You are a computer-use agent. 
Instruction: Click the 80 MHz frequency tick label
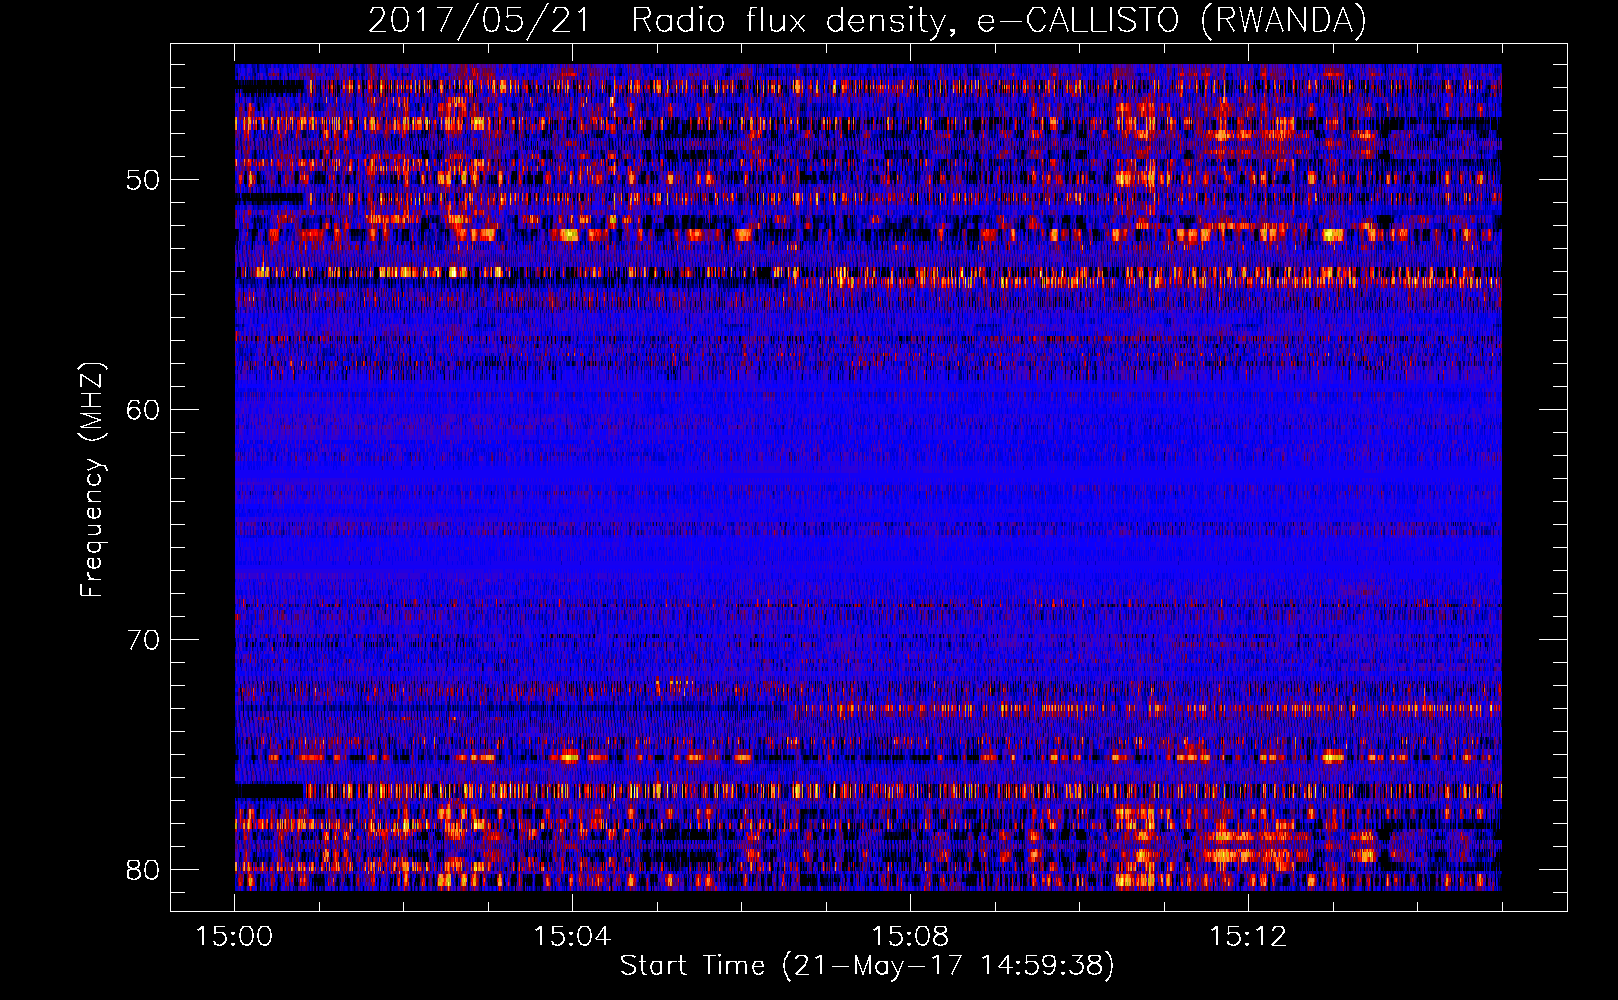(144, 870)
